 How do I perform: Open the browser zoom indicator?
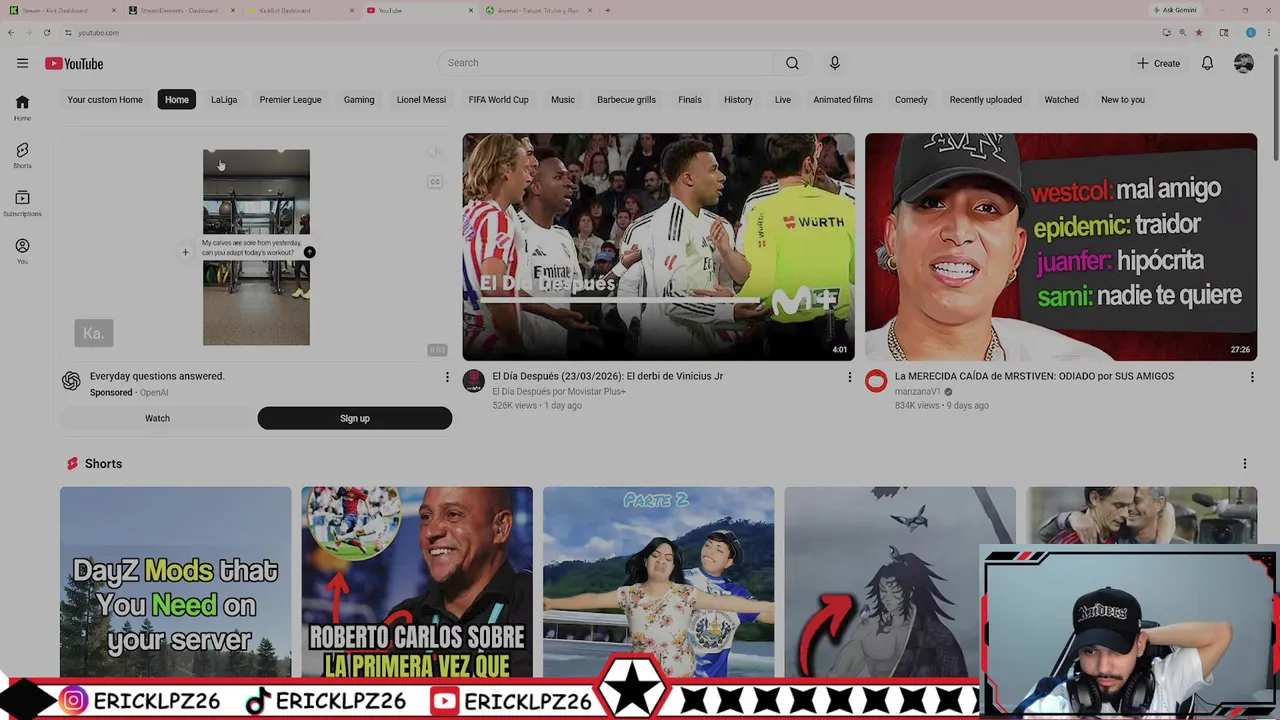coord(1183,32)
